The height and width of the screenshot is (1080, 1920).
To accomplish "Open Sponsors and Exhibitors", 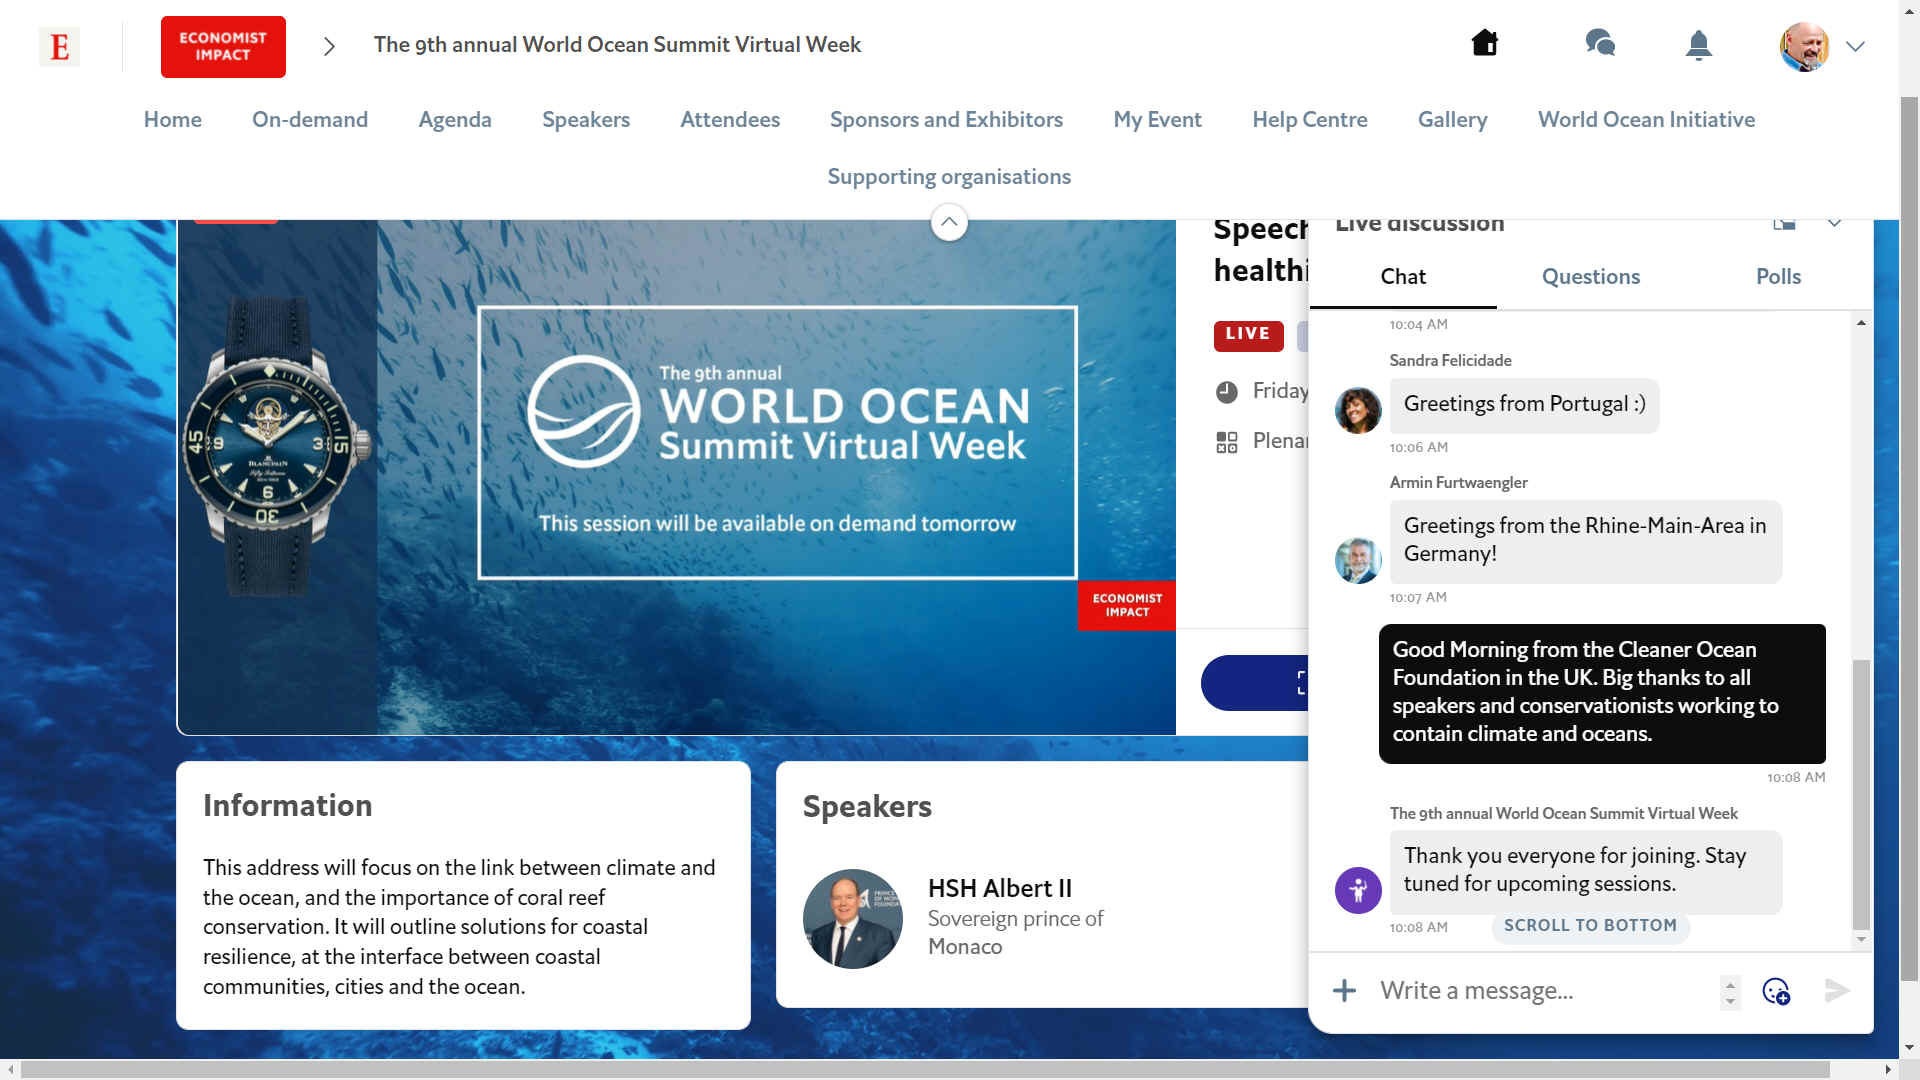I will point(946,120).
